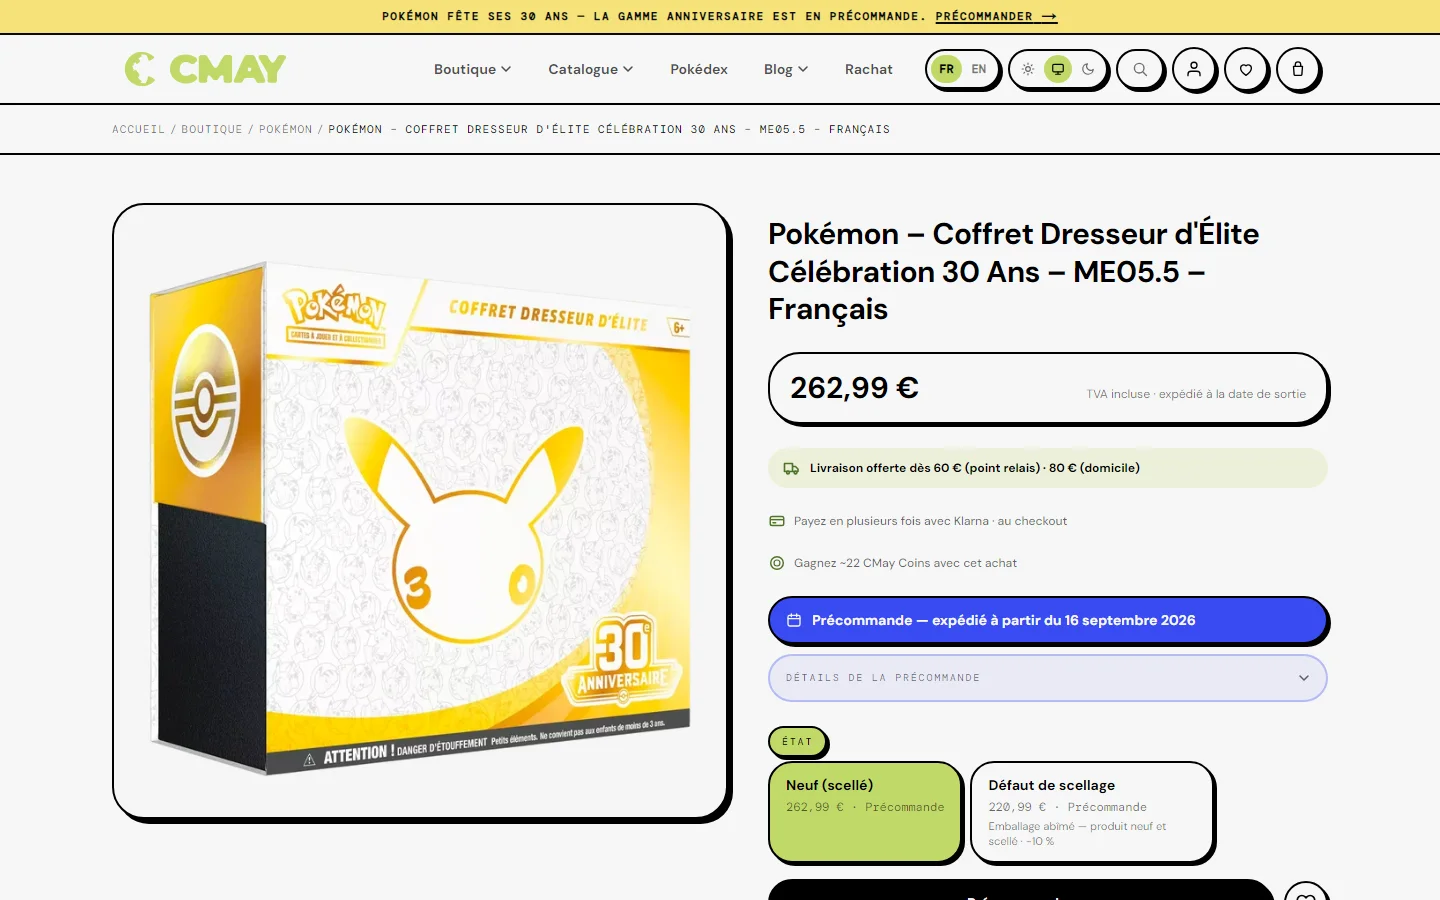Open the shopping bag cart icon
1440x900 pixels.
point(1298,69)
